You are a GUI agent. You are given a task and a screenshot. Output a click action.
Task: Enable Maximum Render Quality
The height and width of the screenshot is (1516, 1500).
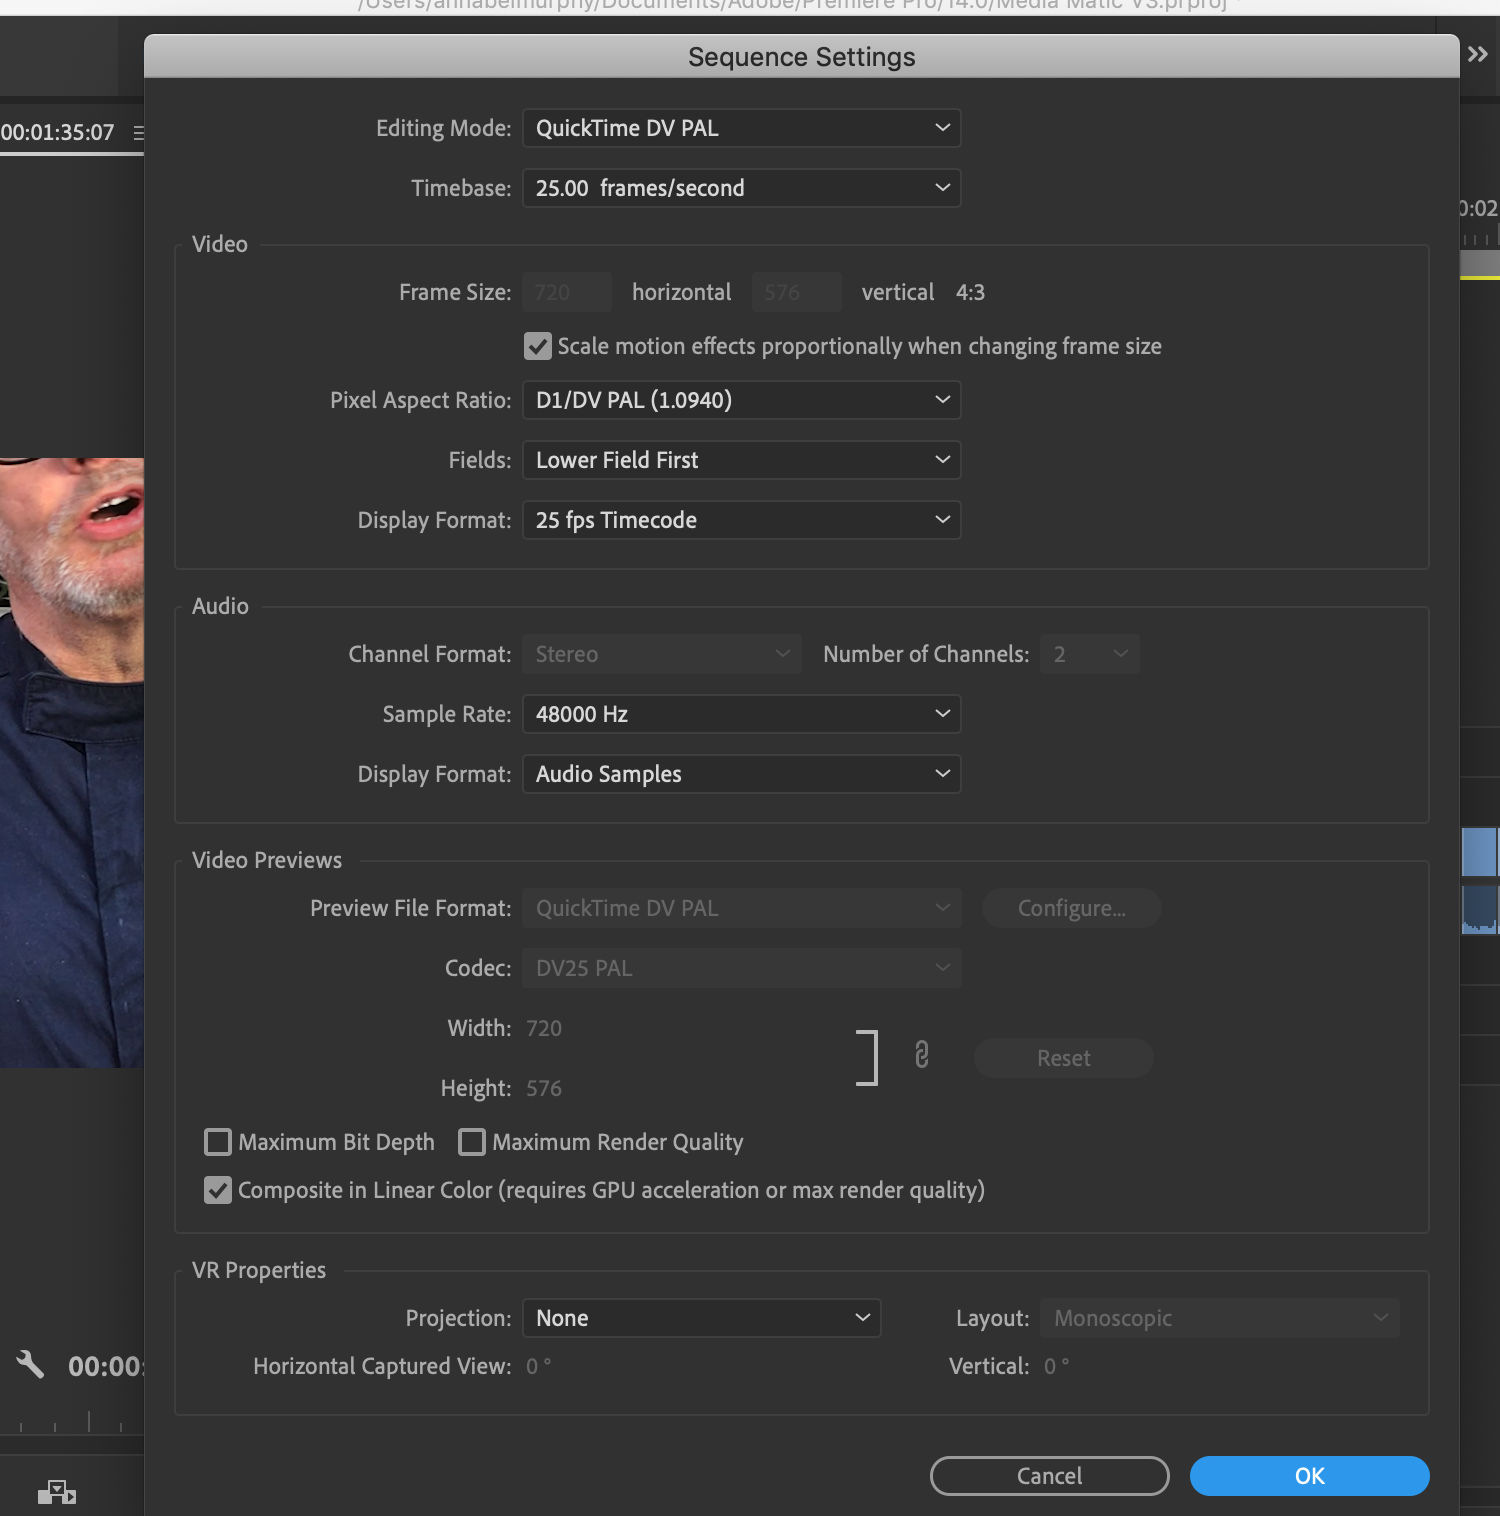click(471, 1142)
